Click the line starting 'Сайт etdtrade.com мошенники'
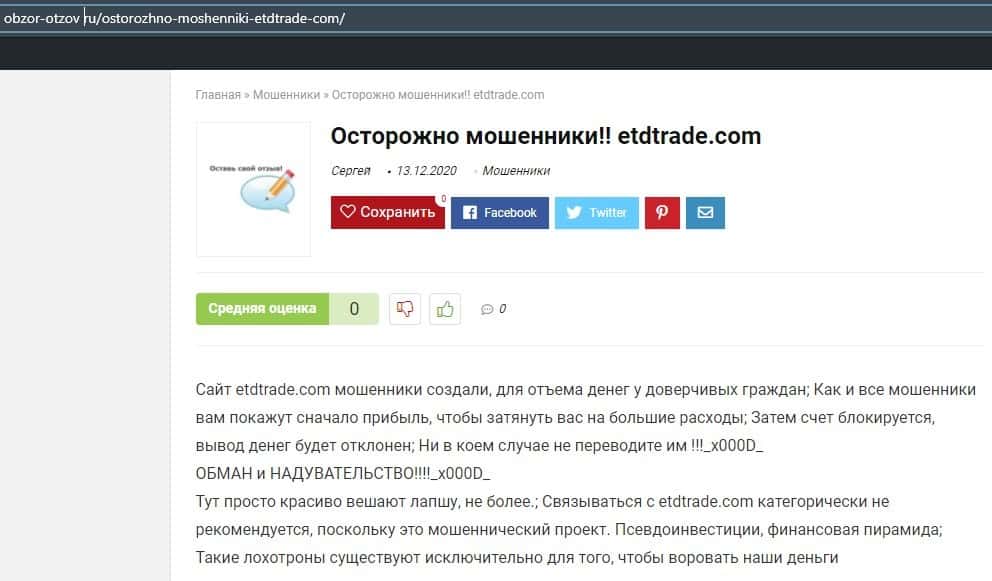 pos(585,390)
